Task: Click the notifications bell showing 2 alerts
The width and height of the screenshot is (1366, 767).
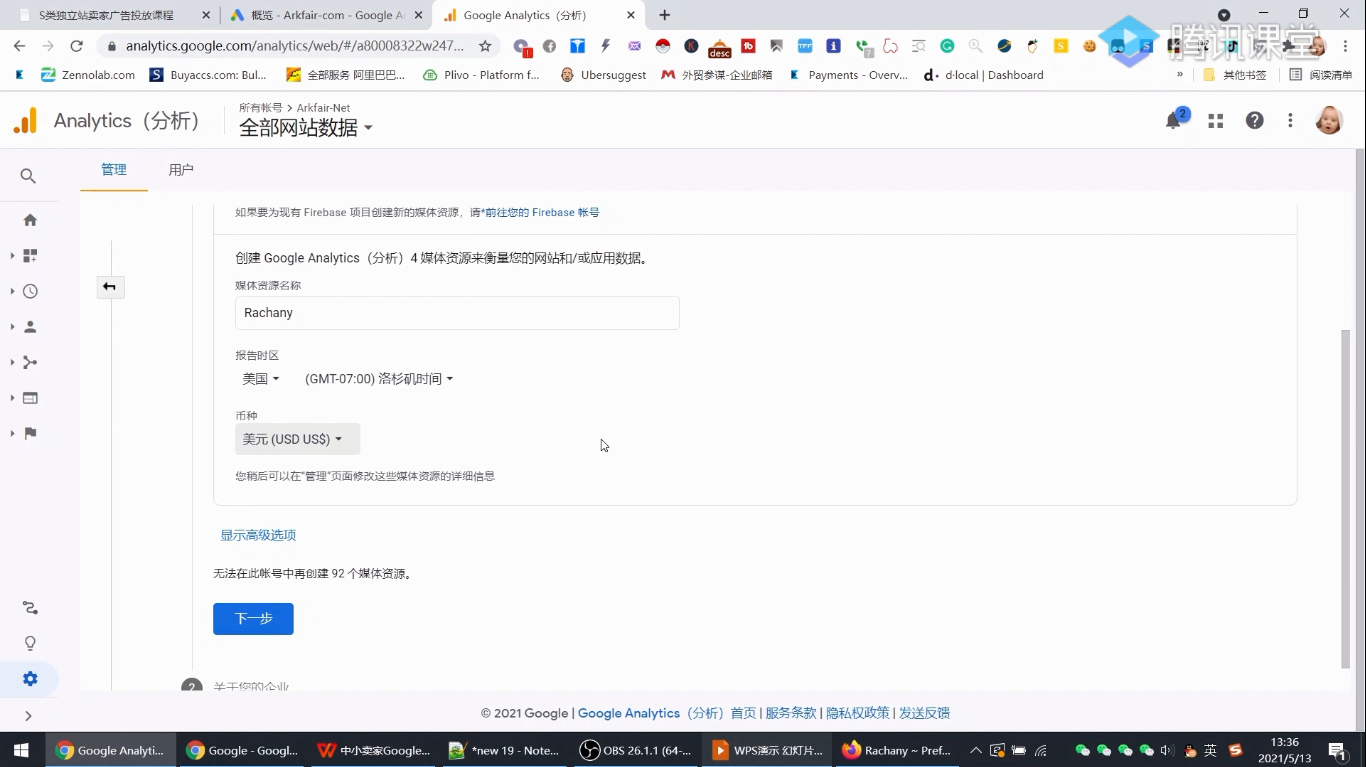Action: pyautogui.click(x=1173, y=120)
